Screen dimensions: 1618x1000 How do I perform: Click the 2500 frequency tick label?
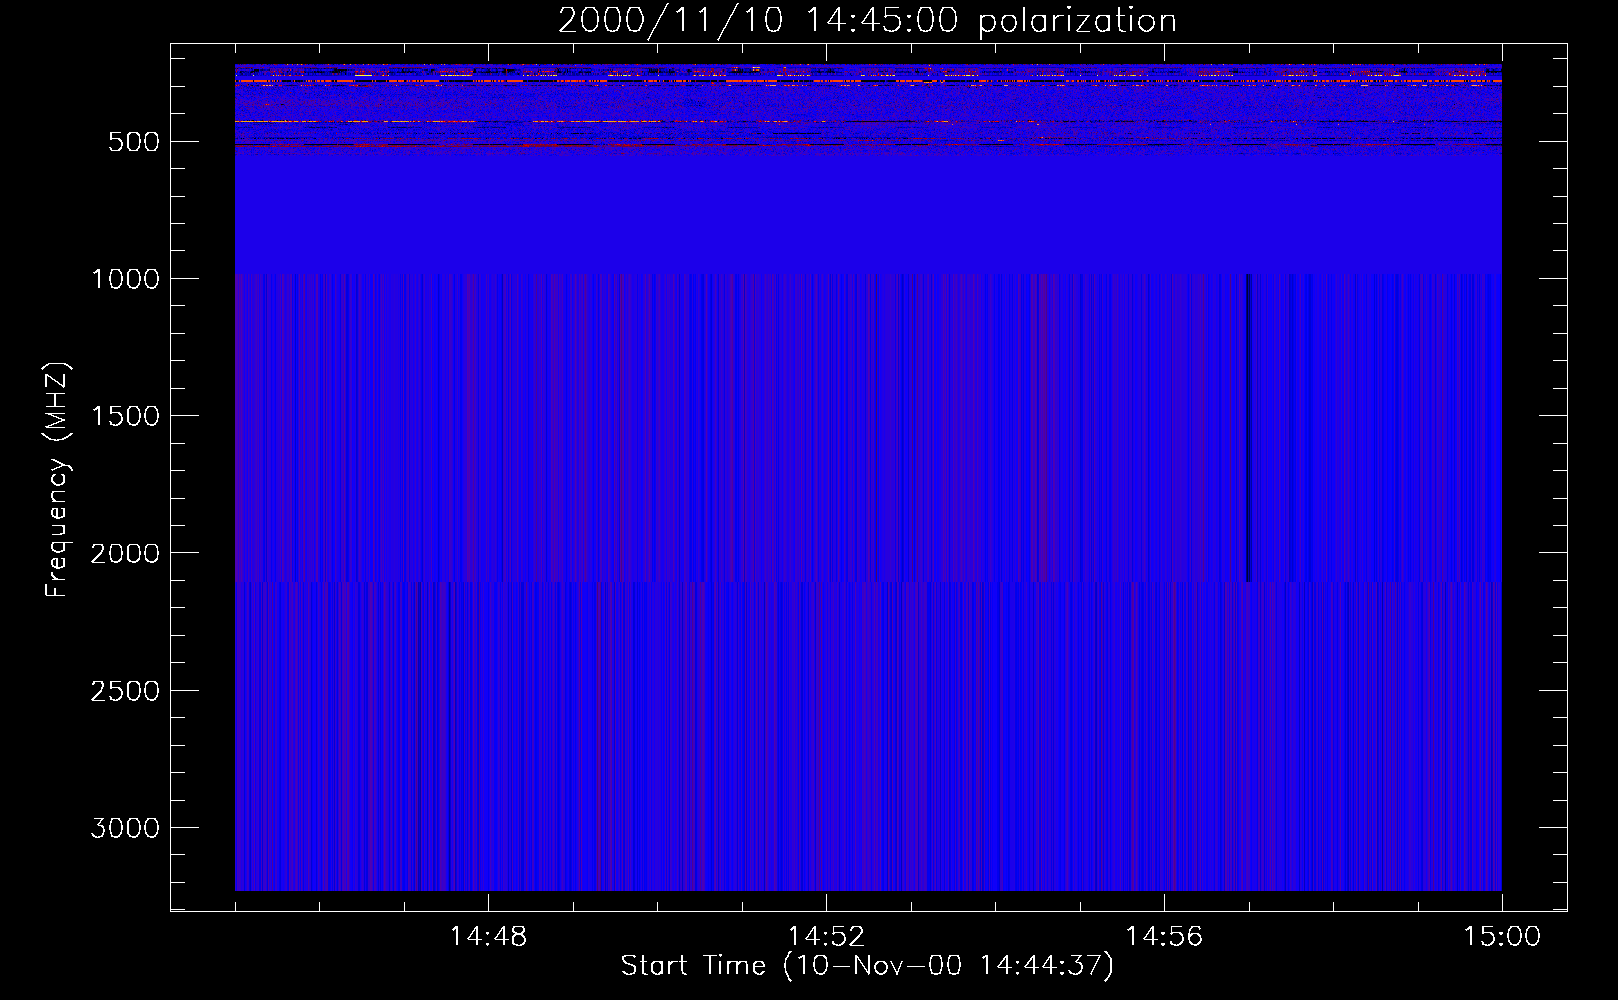point(123,691)
